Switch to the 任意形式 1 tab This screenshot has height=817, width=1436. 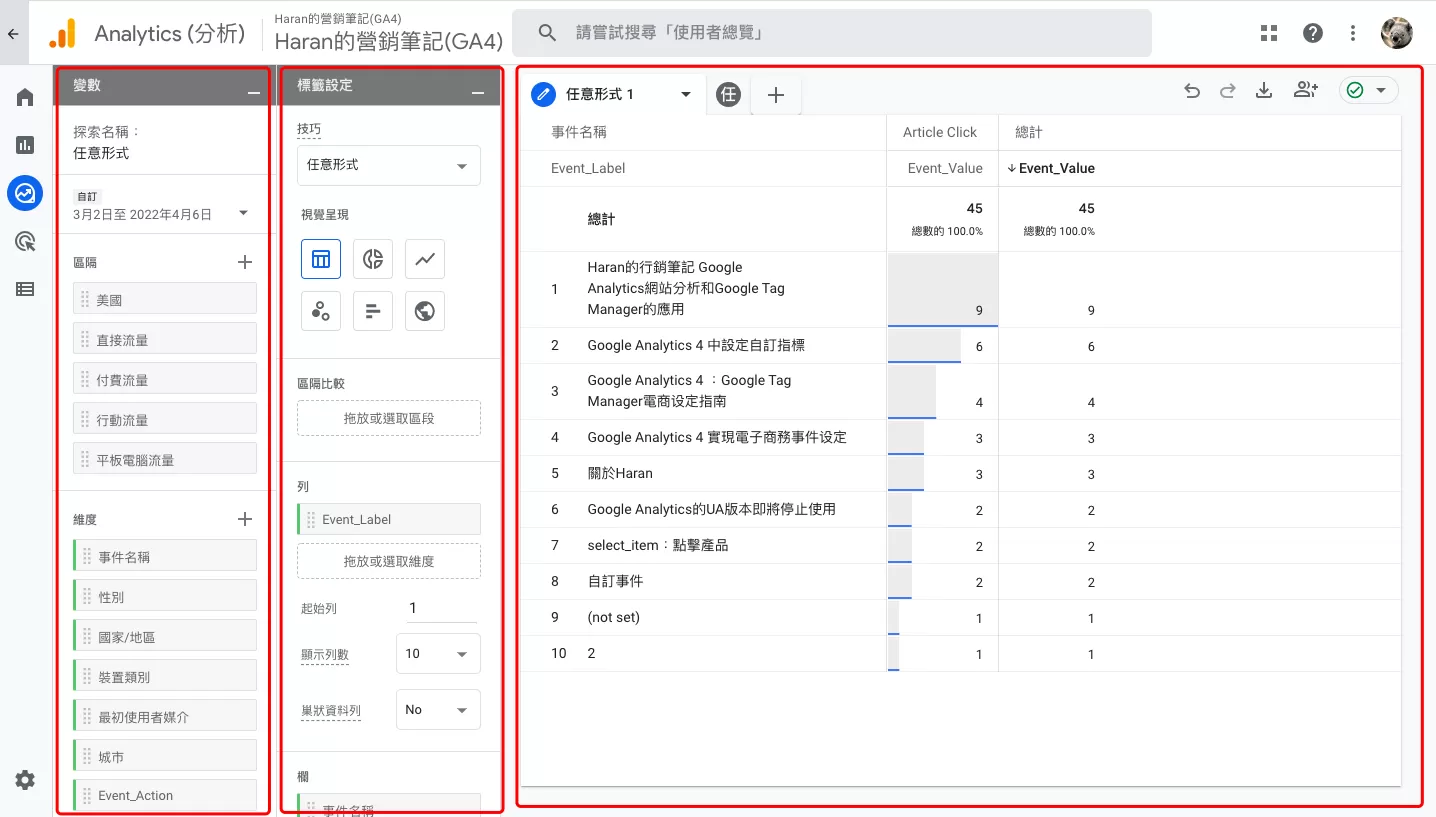600,94
